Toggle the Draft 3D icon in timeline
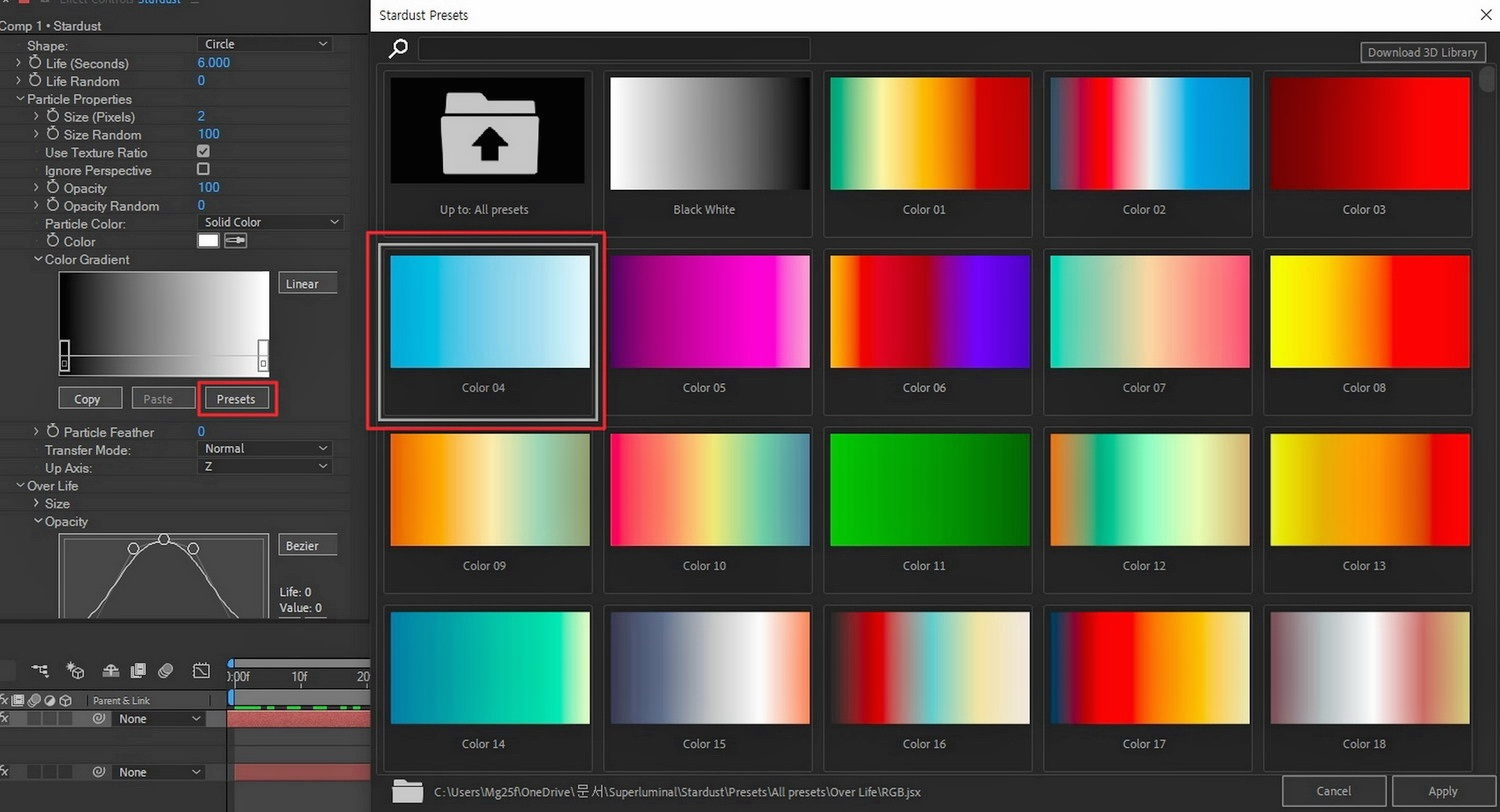The width and height of the screenshot is (1500, 812). (75, 670)
